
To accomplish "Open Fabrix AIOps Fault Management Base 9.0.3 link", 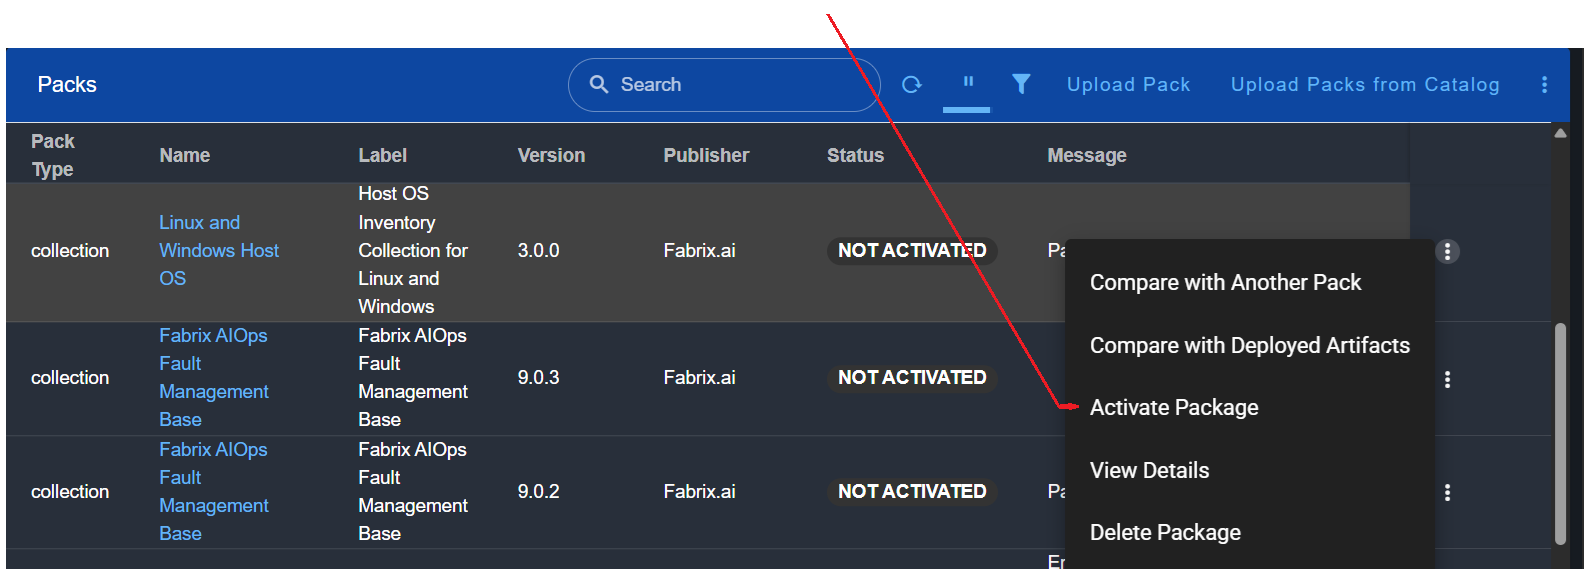I will coord(213,378).
